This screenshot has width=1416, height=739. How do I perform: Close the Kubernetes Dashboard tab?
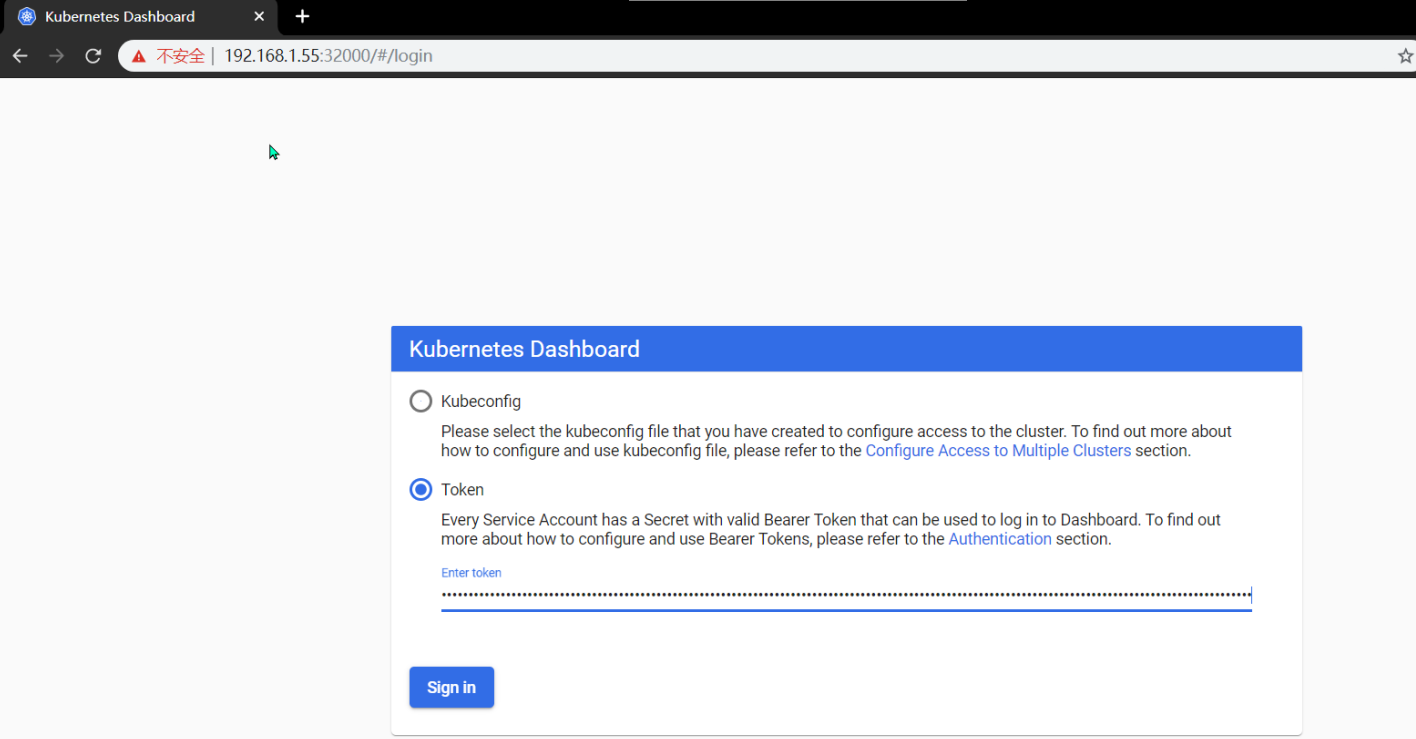[259, 16]
